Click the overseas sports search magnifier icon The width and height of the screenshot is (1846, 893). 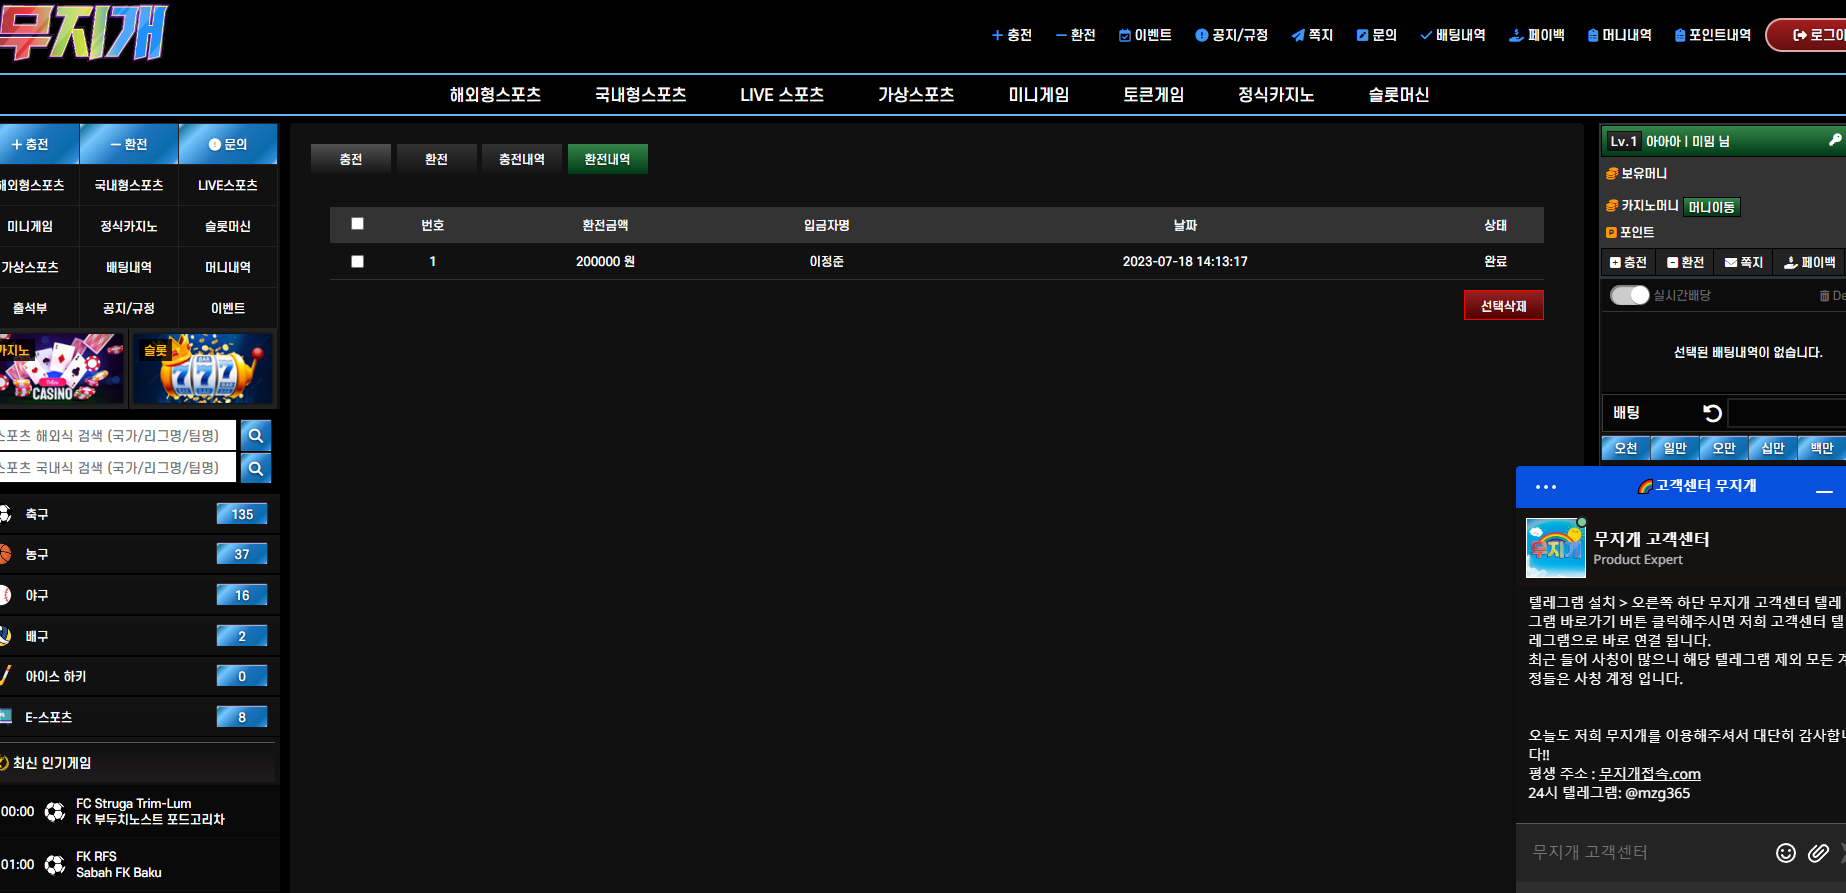click(256, 436)
